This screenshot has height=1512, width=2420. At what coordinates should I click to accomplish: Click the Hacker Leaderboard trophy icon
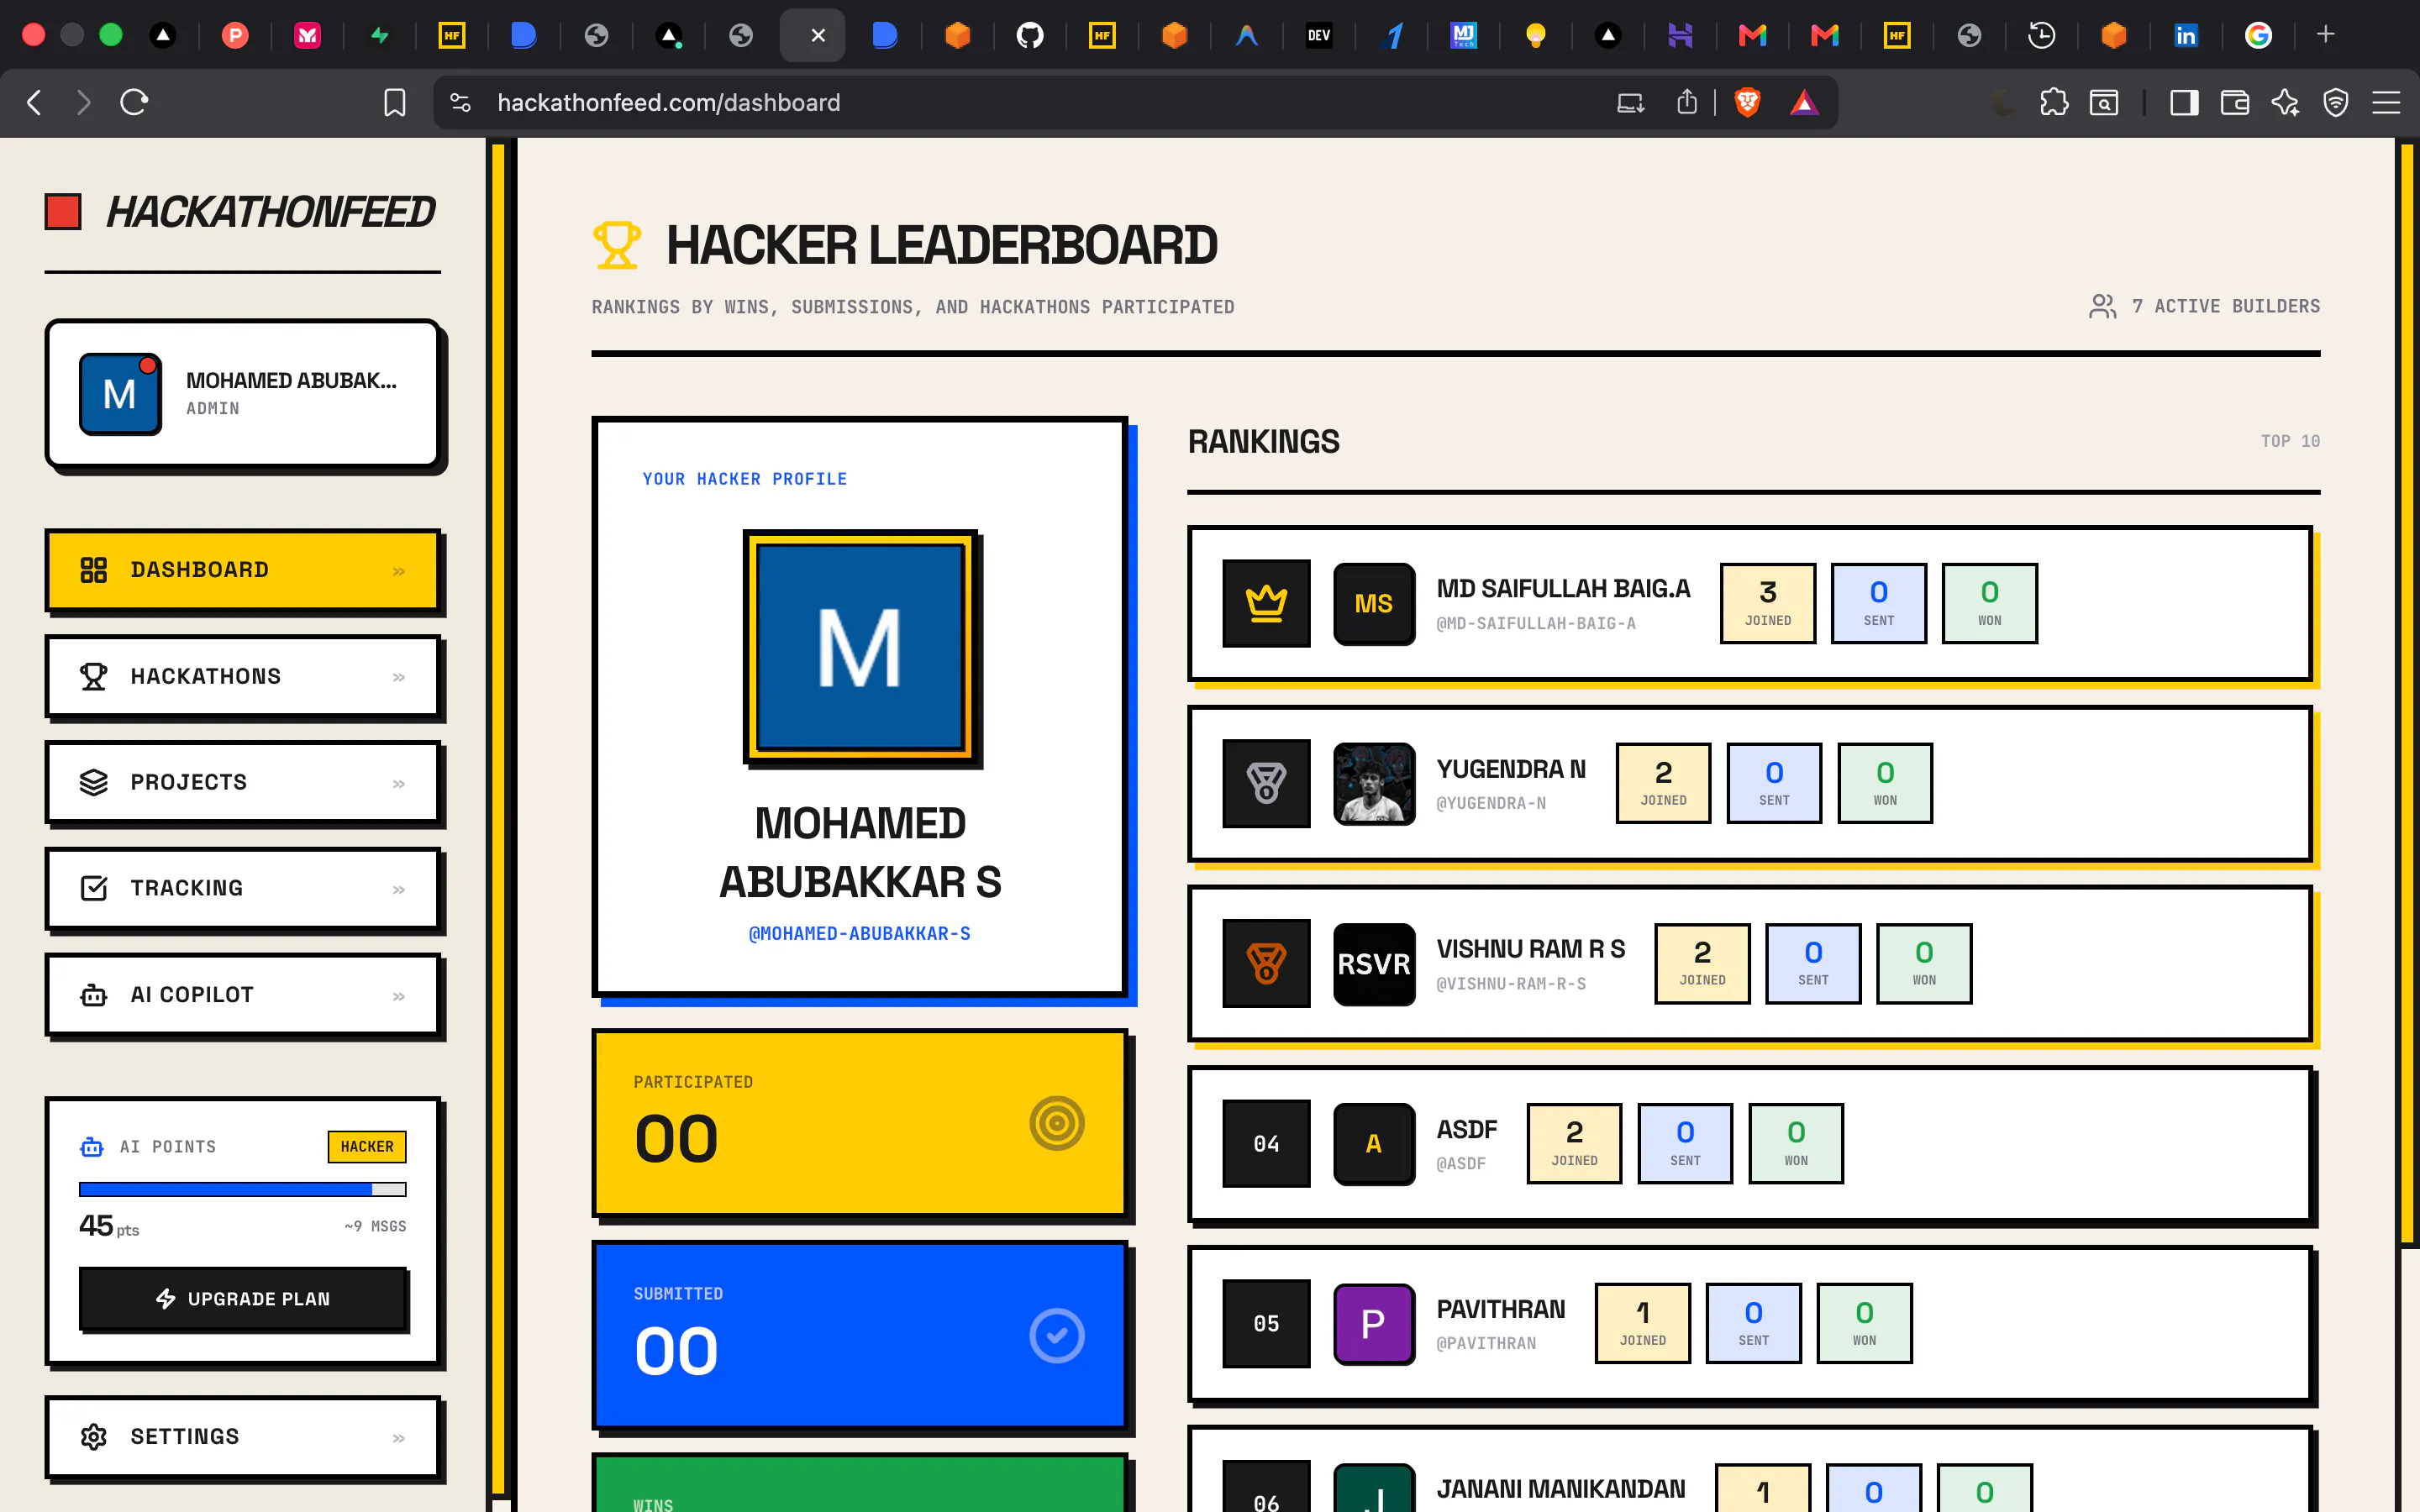click(617, 245)
